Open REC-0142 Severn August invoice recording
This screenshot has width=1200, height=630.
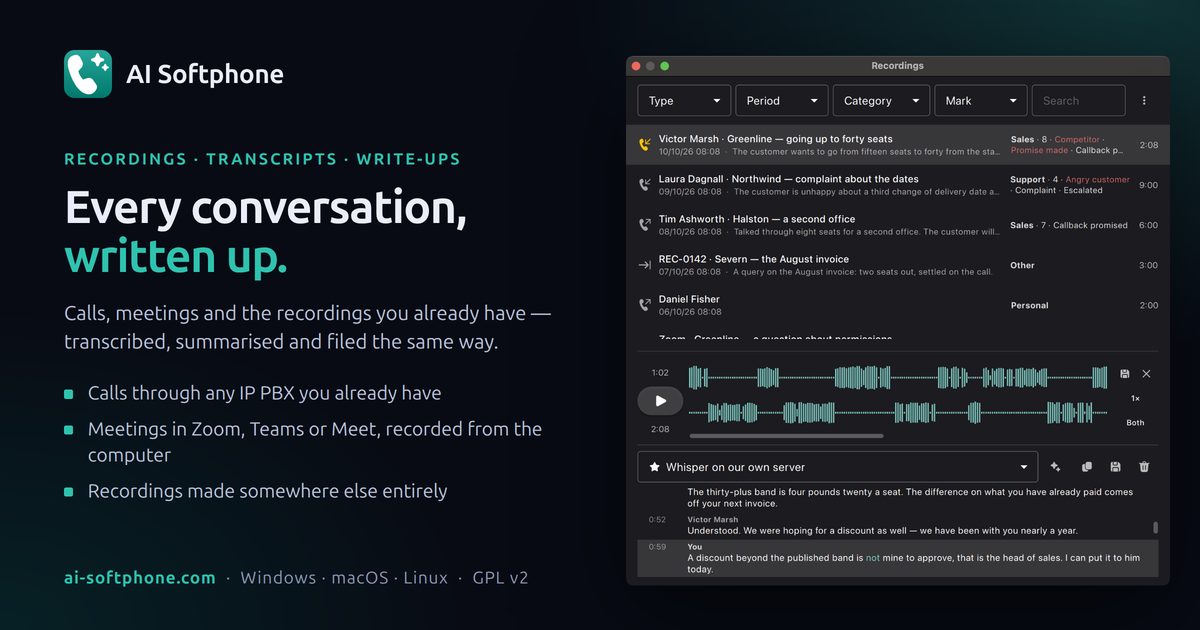tap(897, 265)
